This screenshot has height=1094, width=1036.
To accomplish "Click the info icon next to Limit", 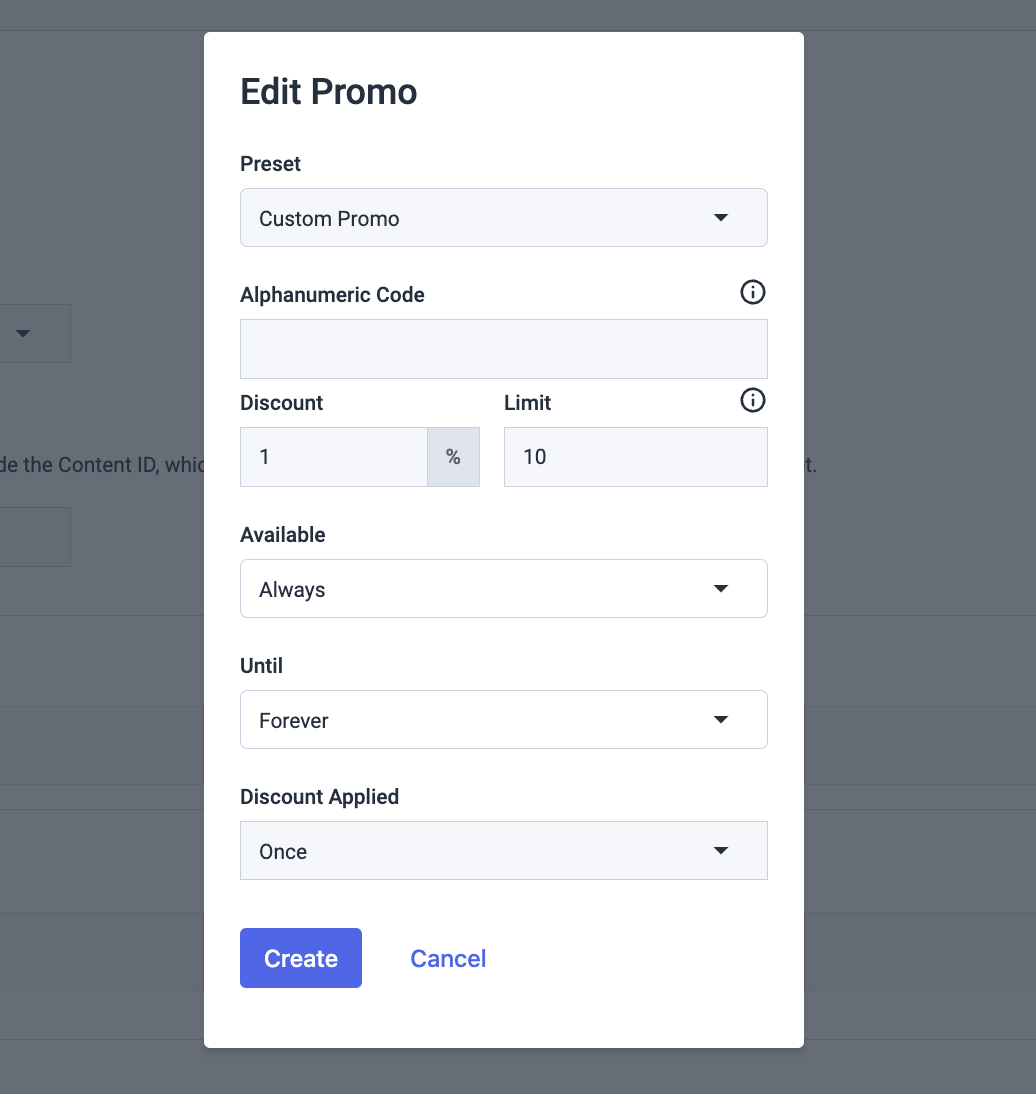I will [752, 400].
